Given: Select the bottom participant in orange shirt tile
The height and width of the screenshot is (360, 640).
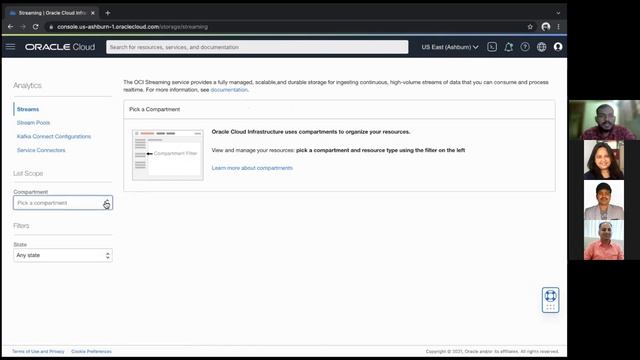Looking at the screenshot, I should click(604, 240).
